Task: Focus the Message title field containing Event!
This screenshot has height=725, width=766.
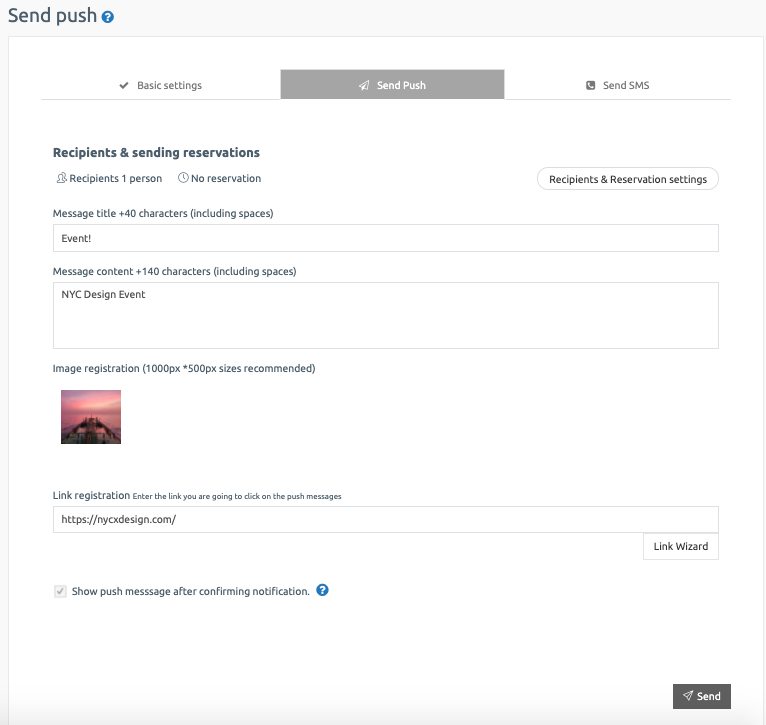Action: coord(385,238)
